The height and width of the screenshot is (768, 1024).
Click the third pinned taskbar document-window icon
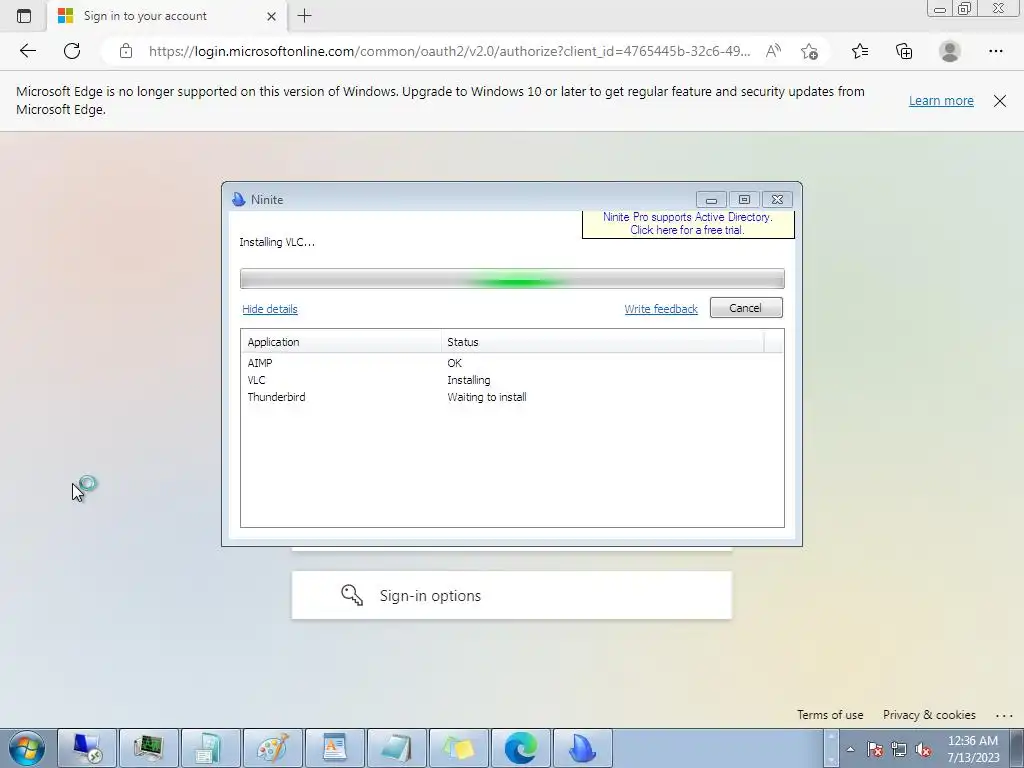(x=210, y=748)
